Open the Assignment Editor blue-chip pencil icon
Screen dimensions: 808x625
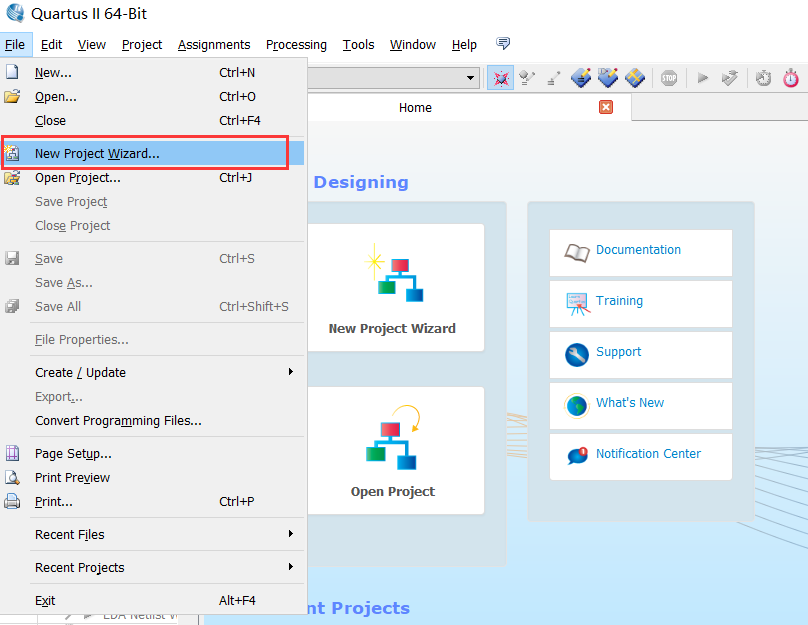pos(581,78)
